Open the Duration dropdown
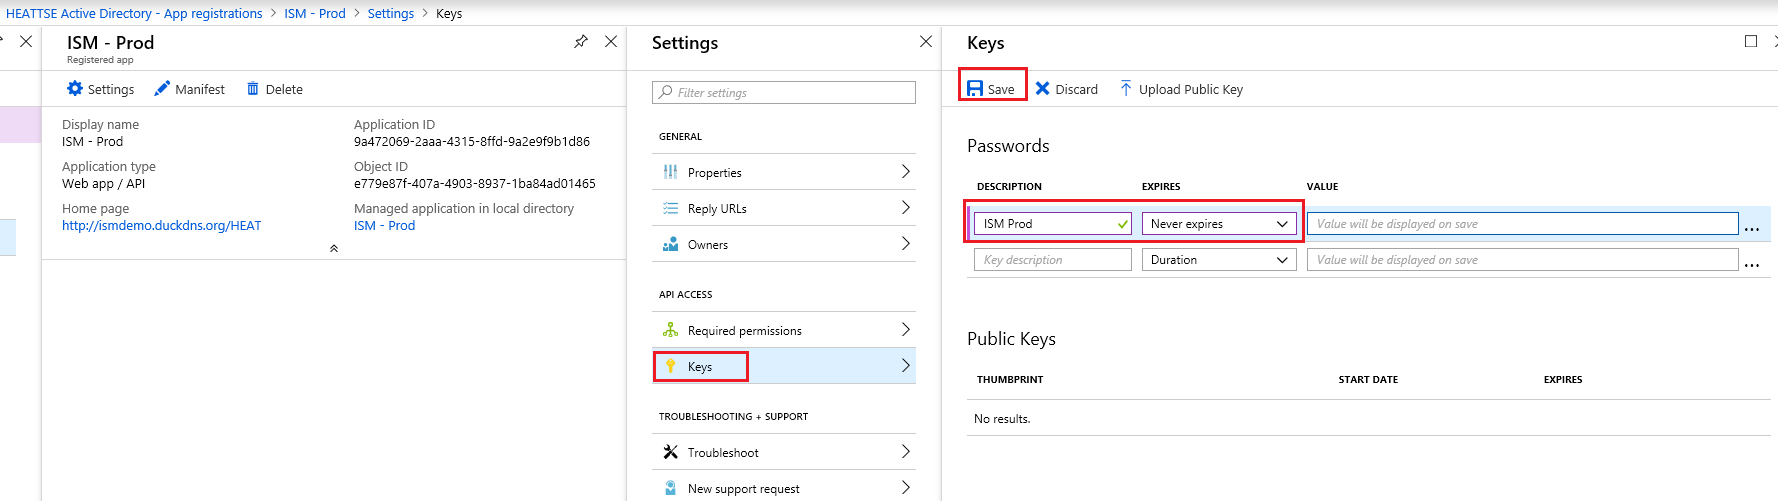This screenshot has height=501, width=1778. pyautogui.click(x=1219, y=260)
